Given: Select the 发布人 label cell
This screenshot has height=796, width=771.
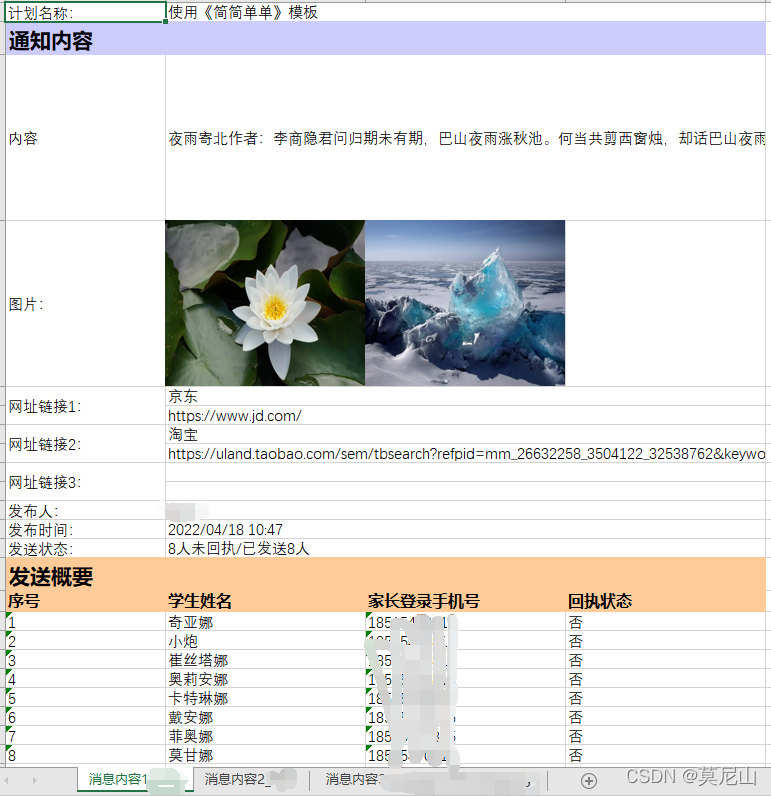Looking at the screenshot, I should 85,511.
